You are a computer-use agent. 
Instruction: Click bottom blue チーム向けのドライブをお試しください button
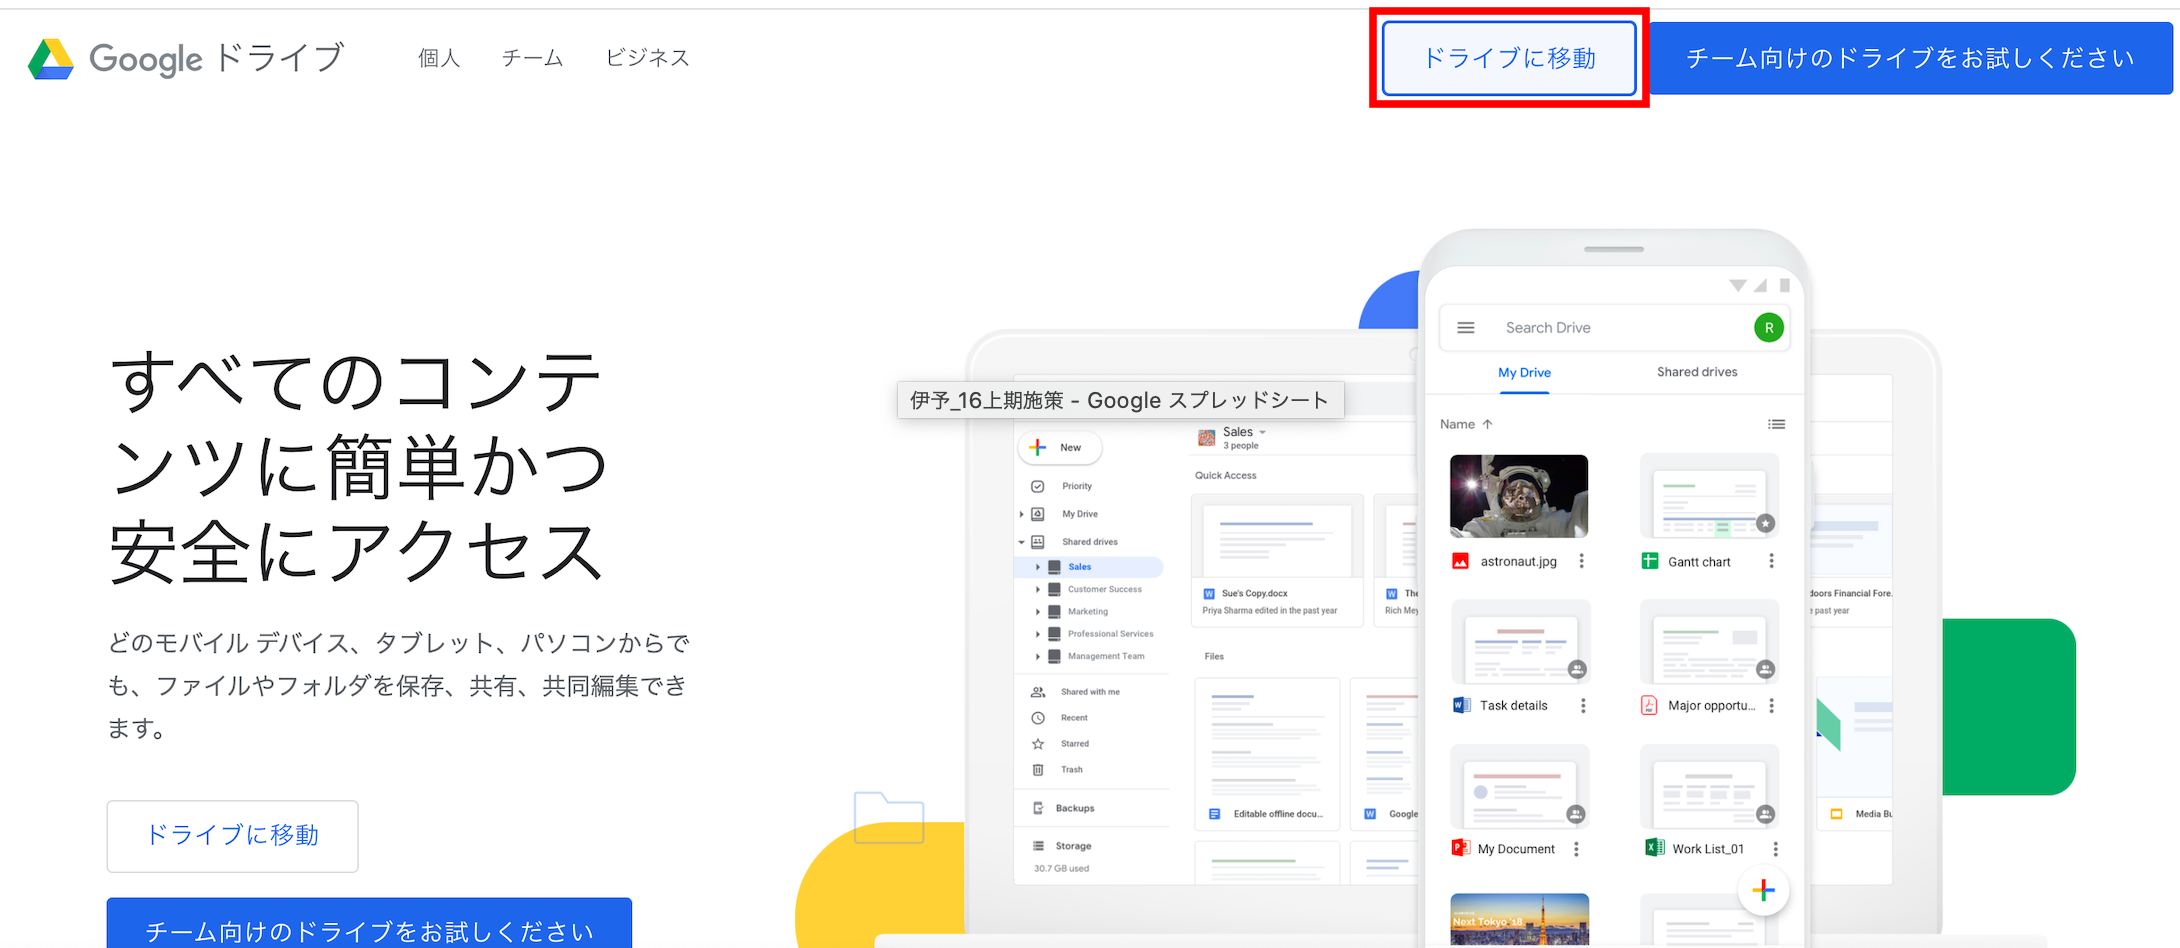click(x=369, y=925)
